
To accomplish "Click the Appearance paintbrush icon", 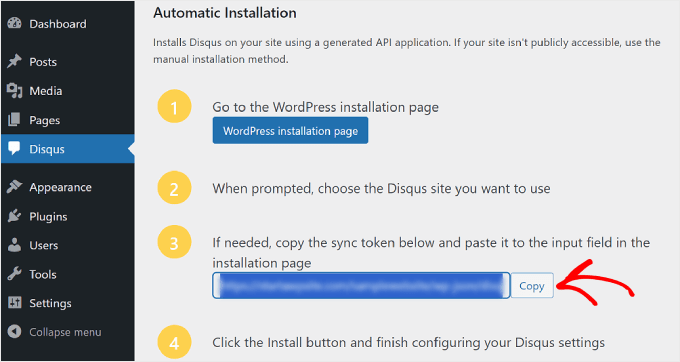I will pos(14,187).
